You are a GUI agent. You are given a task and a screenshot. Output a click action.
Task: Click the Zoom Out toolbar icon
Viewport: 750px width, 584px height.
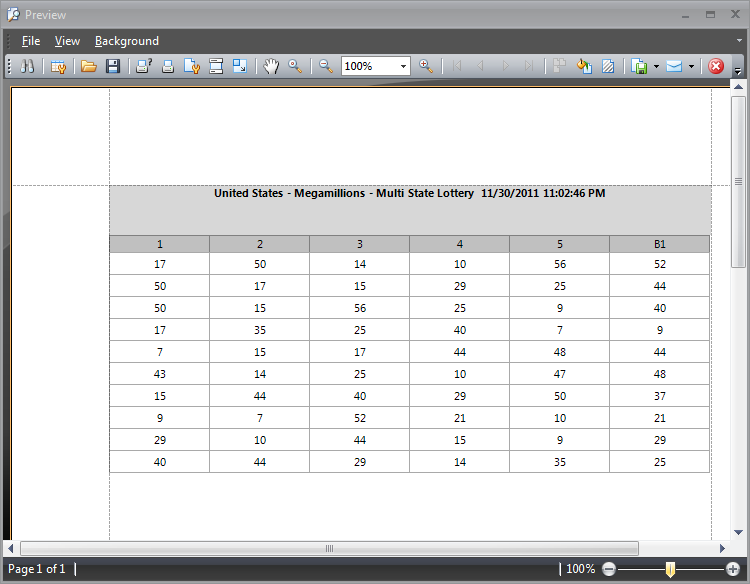325,66
